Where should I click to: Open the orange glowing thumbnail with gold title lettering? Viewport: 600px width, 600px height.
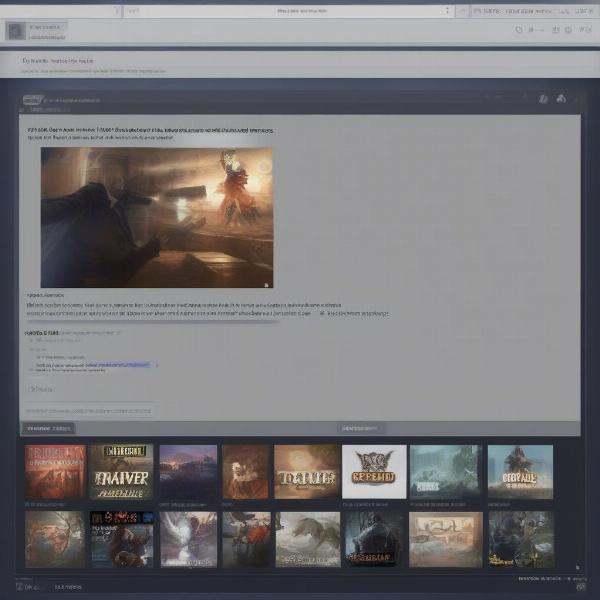307,471
